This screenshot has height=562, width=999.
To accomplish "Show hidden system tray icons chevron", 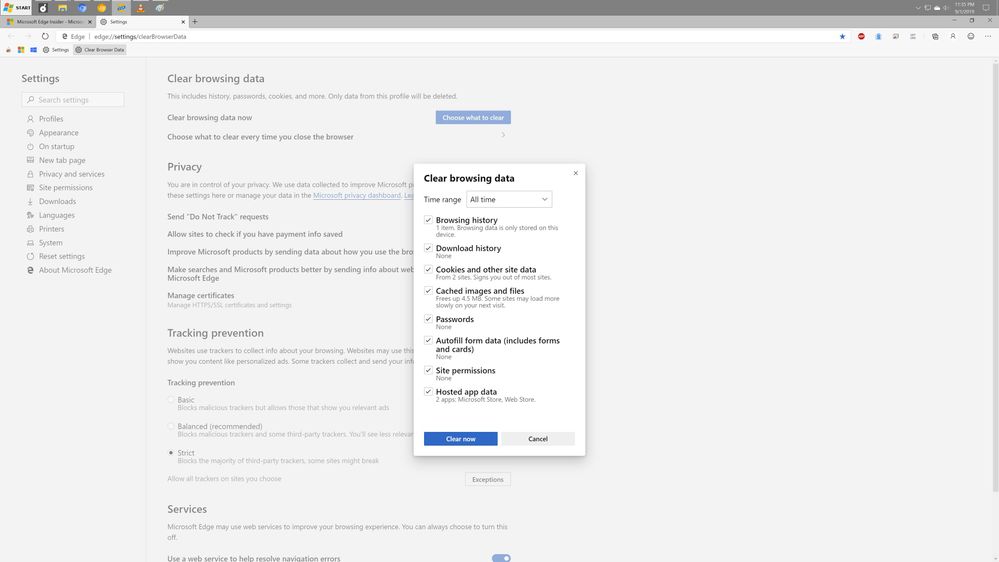I will 918,8.
